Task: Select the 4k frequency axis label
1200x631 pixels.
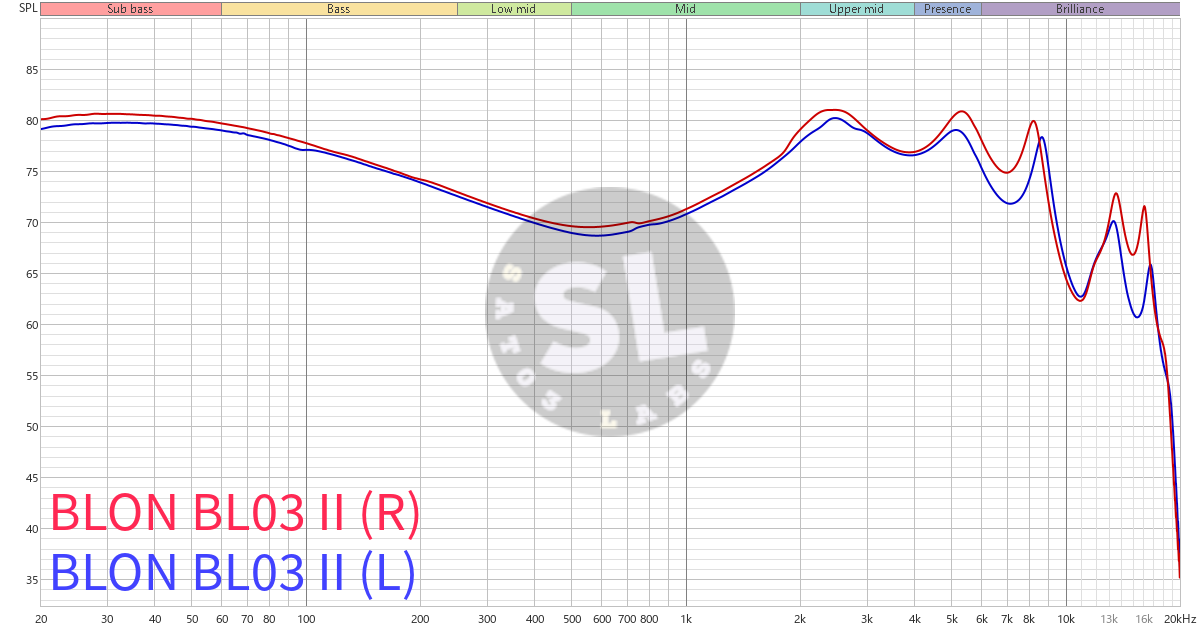Action: point(915,618)
